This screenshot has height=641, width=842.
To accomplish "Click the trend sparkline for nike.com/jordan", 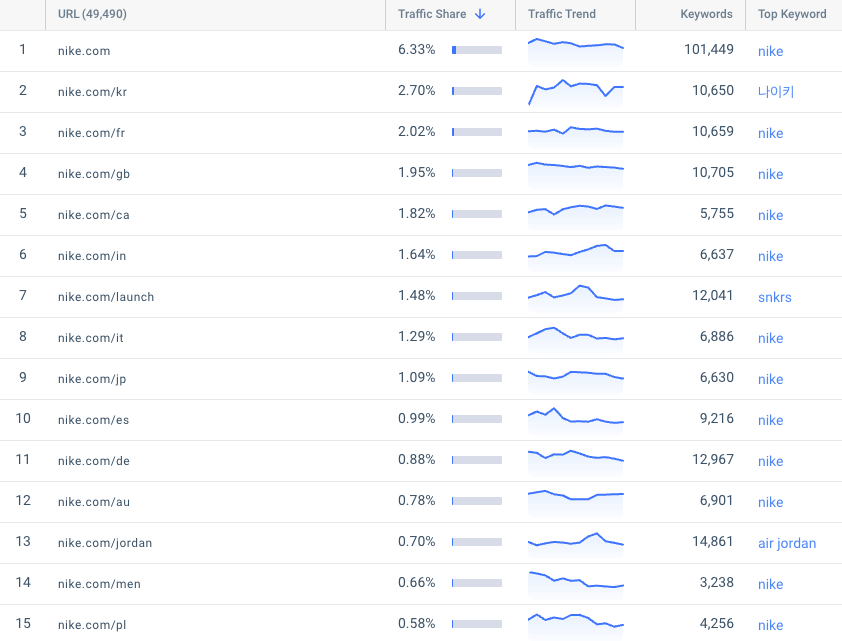I will pos(576,542).
